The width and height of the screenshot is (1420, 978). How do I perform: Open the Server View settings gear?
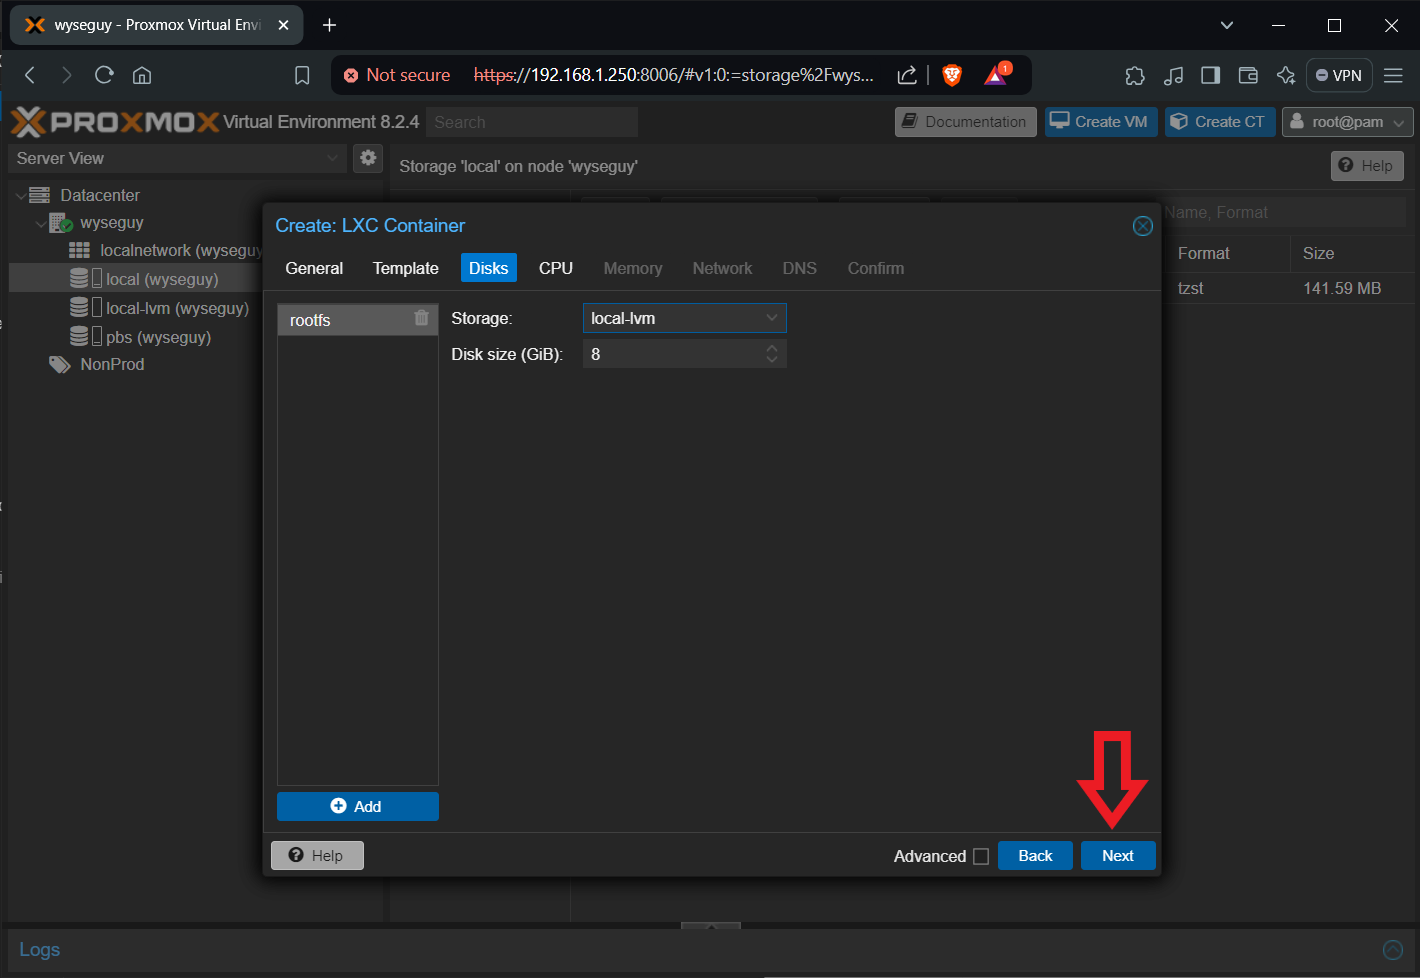pyautogui.click(x=368, y=158)
